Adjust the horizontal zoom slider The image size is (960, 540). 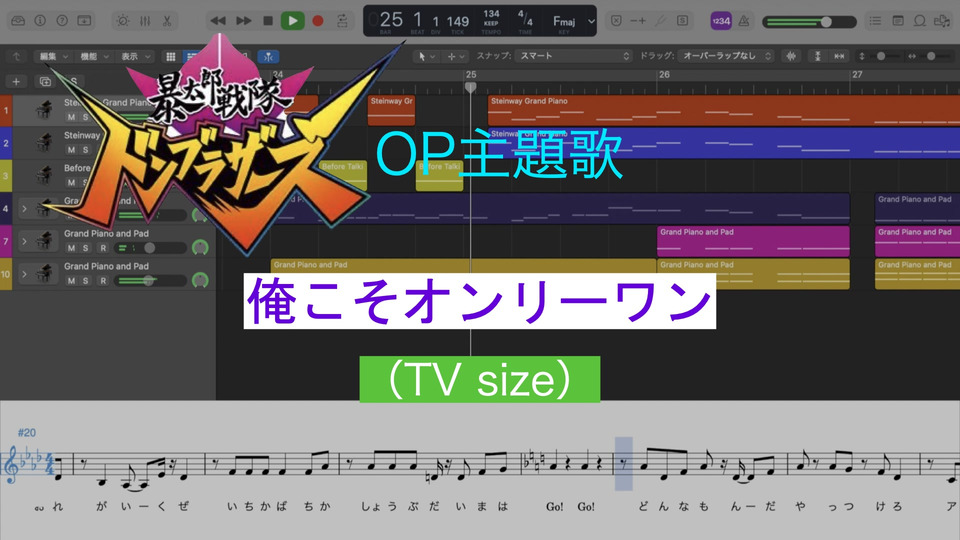click(x=929, y=56)
